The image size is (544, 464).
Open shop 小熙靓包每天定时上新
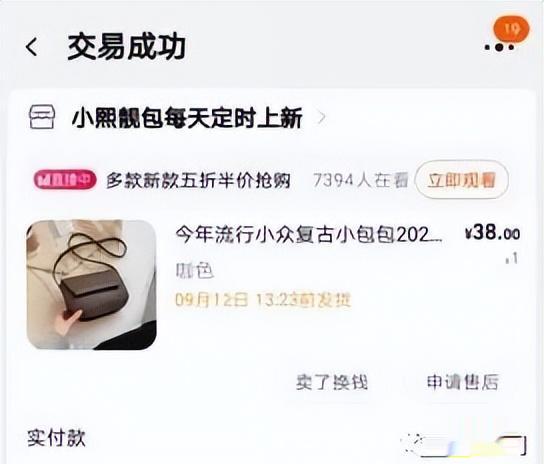(187, 118)
